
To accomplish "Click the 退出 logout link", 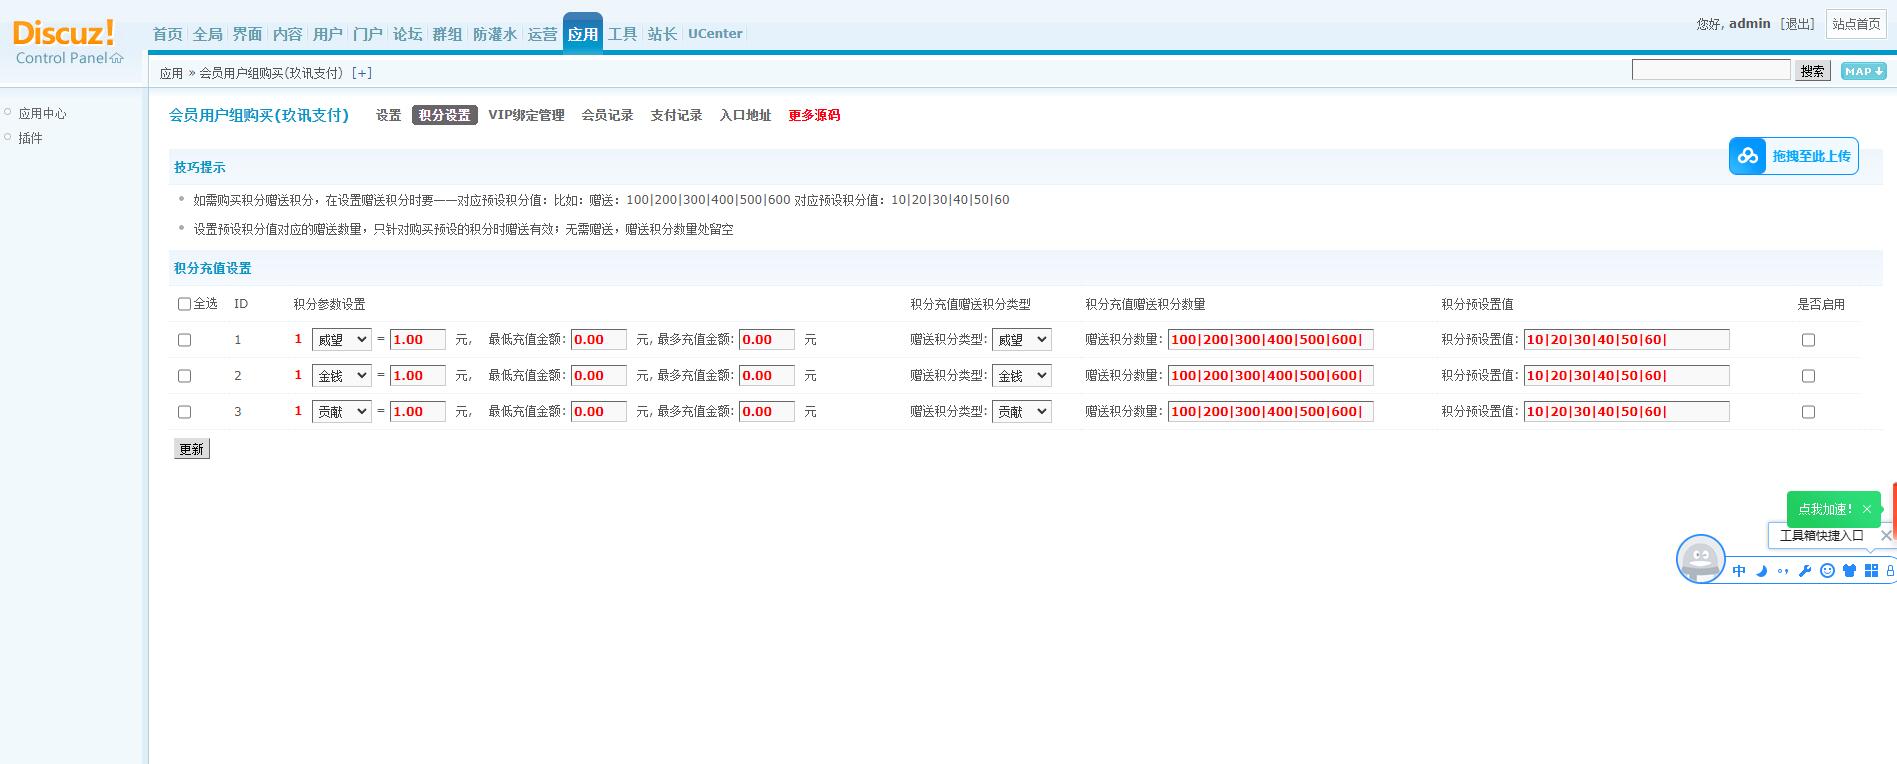I will (1797, 24).
